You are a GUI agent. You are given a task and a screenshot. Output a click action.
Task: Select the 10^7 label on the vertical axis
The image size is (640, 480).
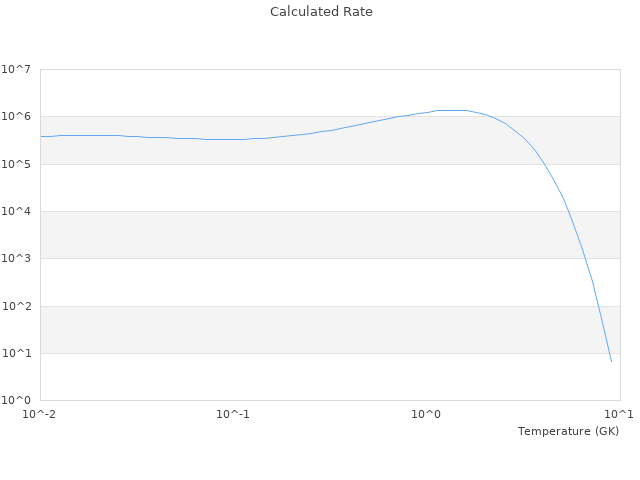tap(16, 69)
